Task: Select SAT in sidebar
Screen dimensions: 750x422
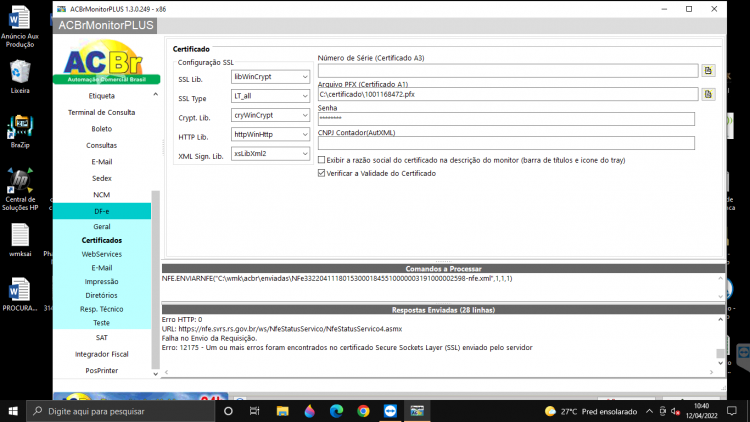Action: point(101,338)
